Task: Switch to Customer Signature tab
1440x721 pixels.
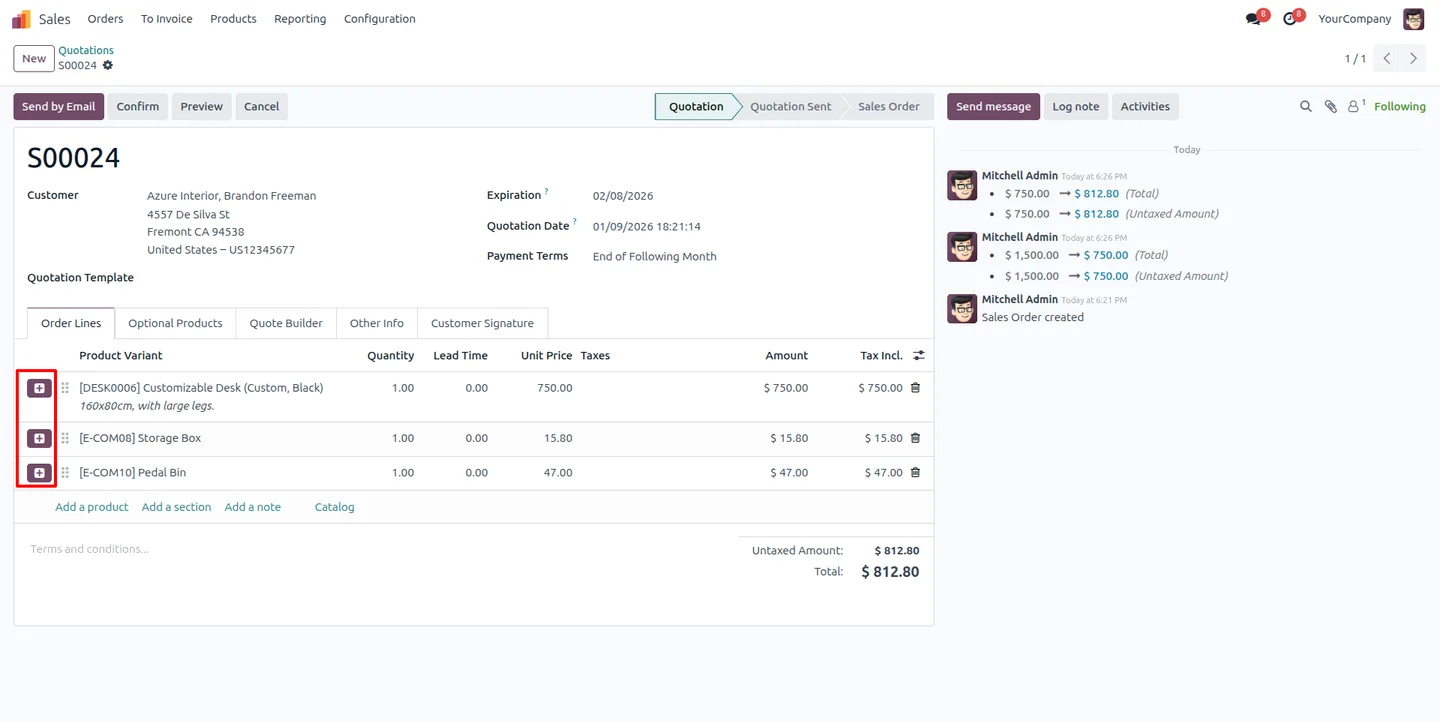Action: pos(482,323)
